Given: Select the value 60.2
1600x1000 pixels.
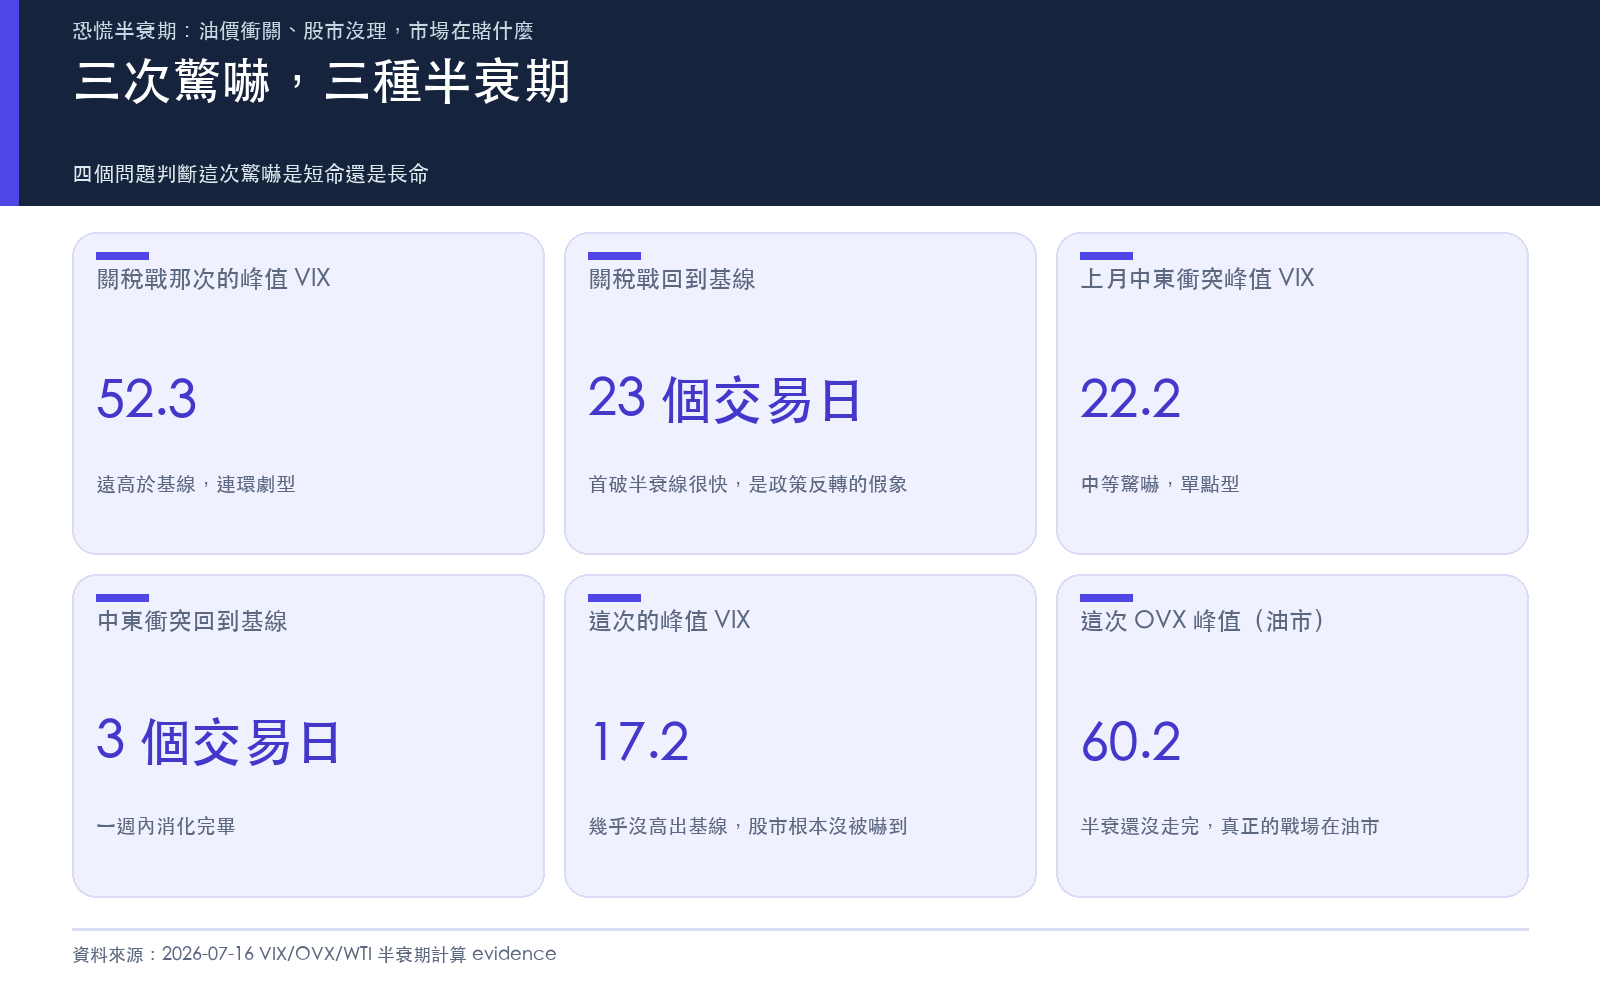Looking at the screenshot, I should click(1131, 741).
